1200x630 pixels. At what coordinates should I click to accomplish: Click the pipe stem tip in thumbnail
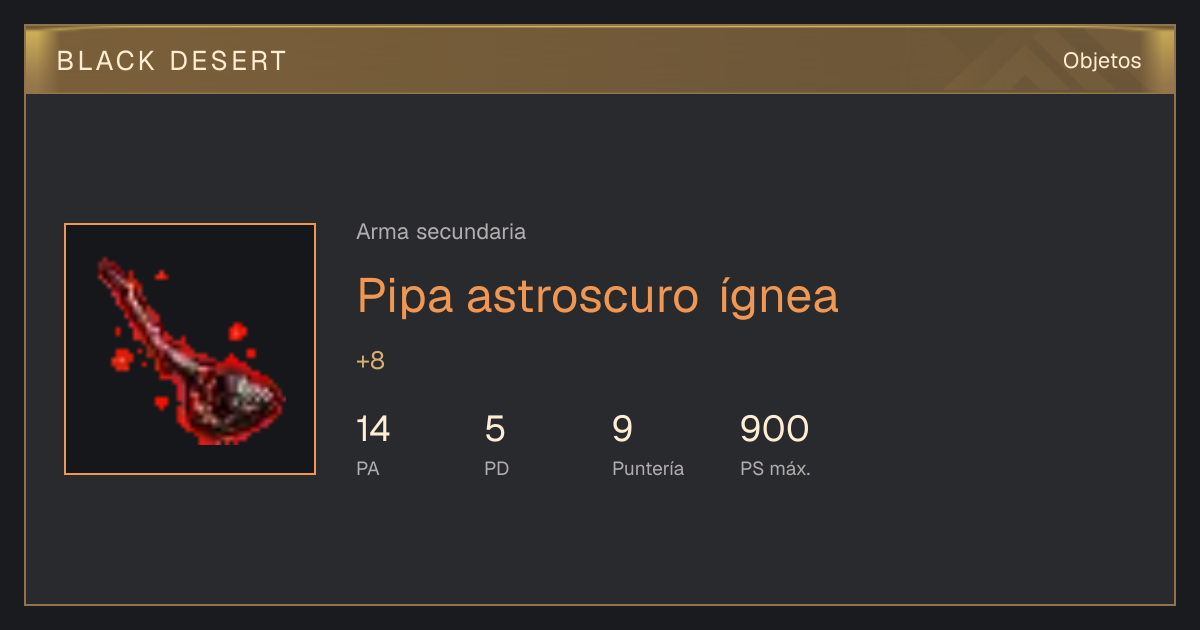109,268
